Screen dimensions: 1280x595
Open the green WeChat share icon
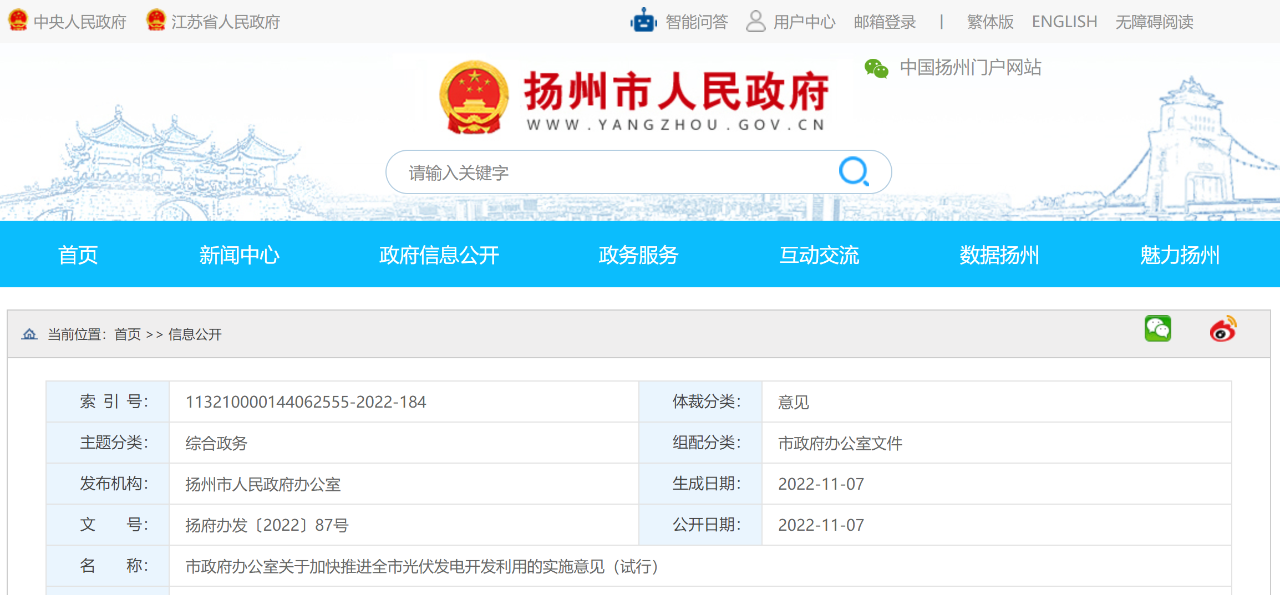1158,328
